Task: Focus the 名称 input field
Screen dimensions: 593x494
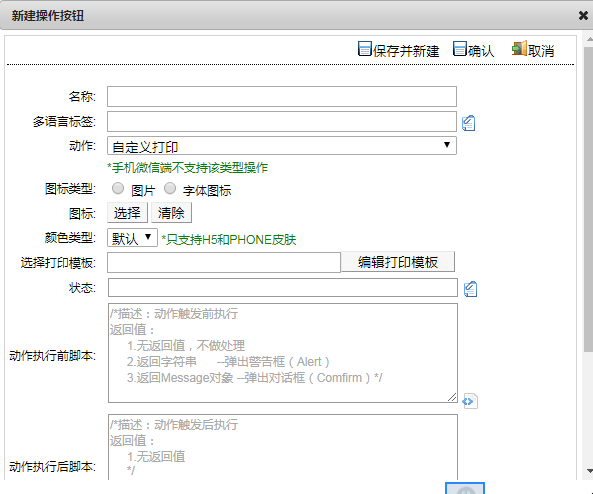Action: pos(282,96)
